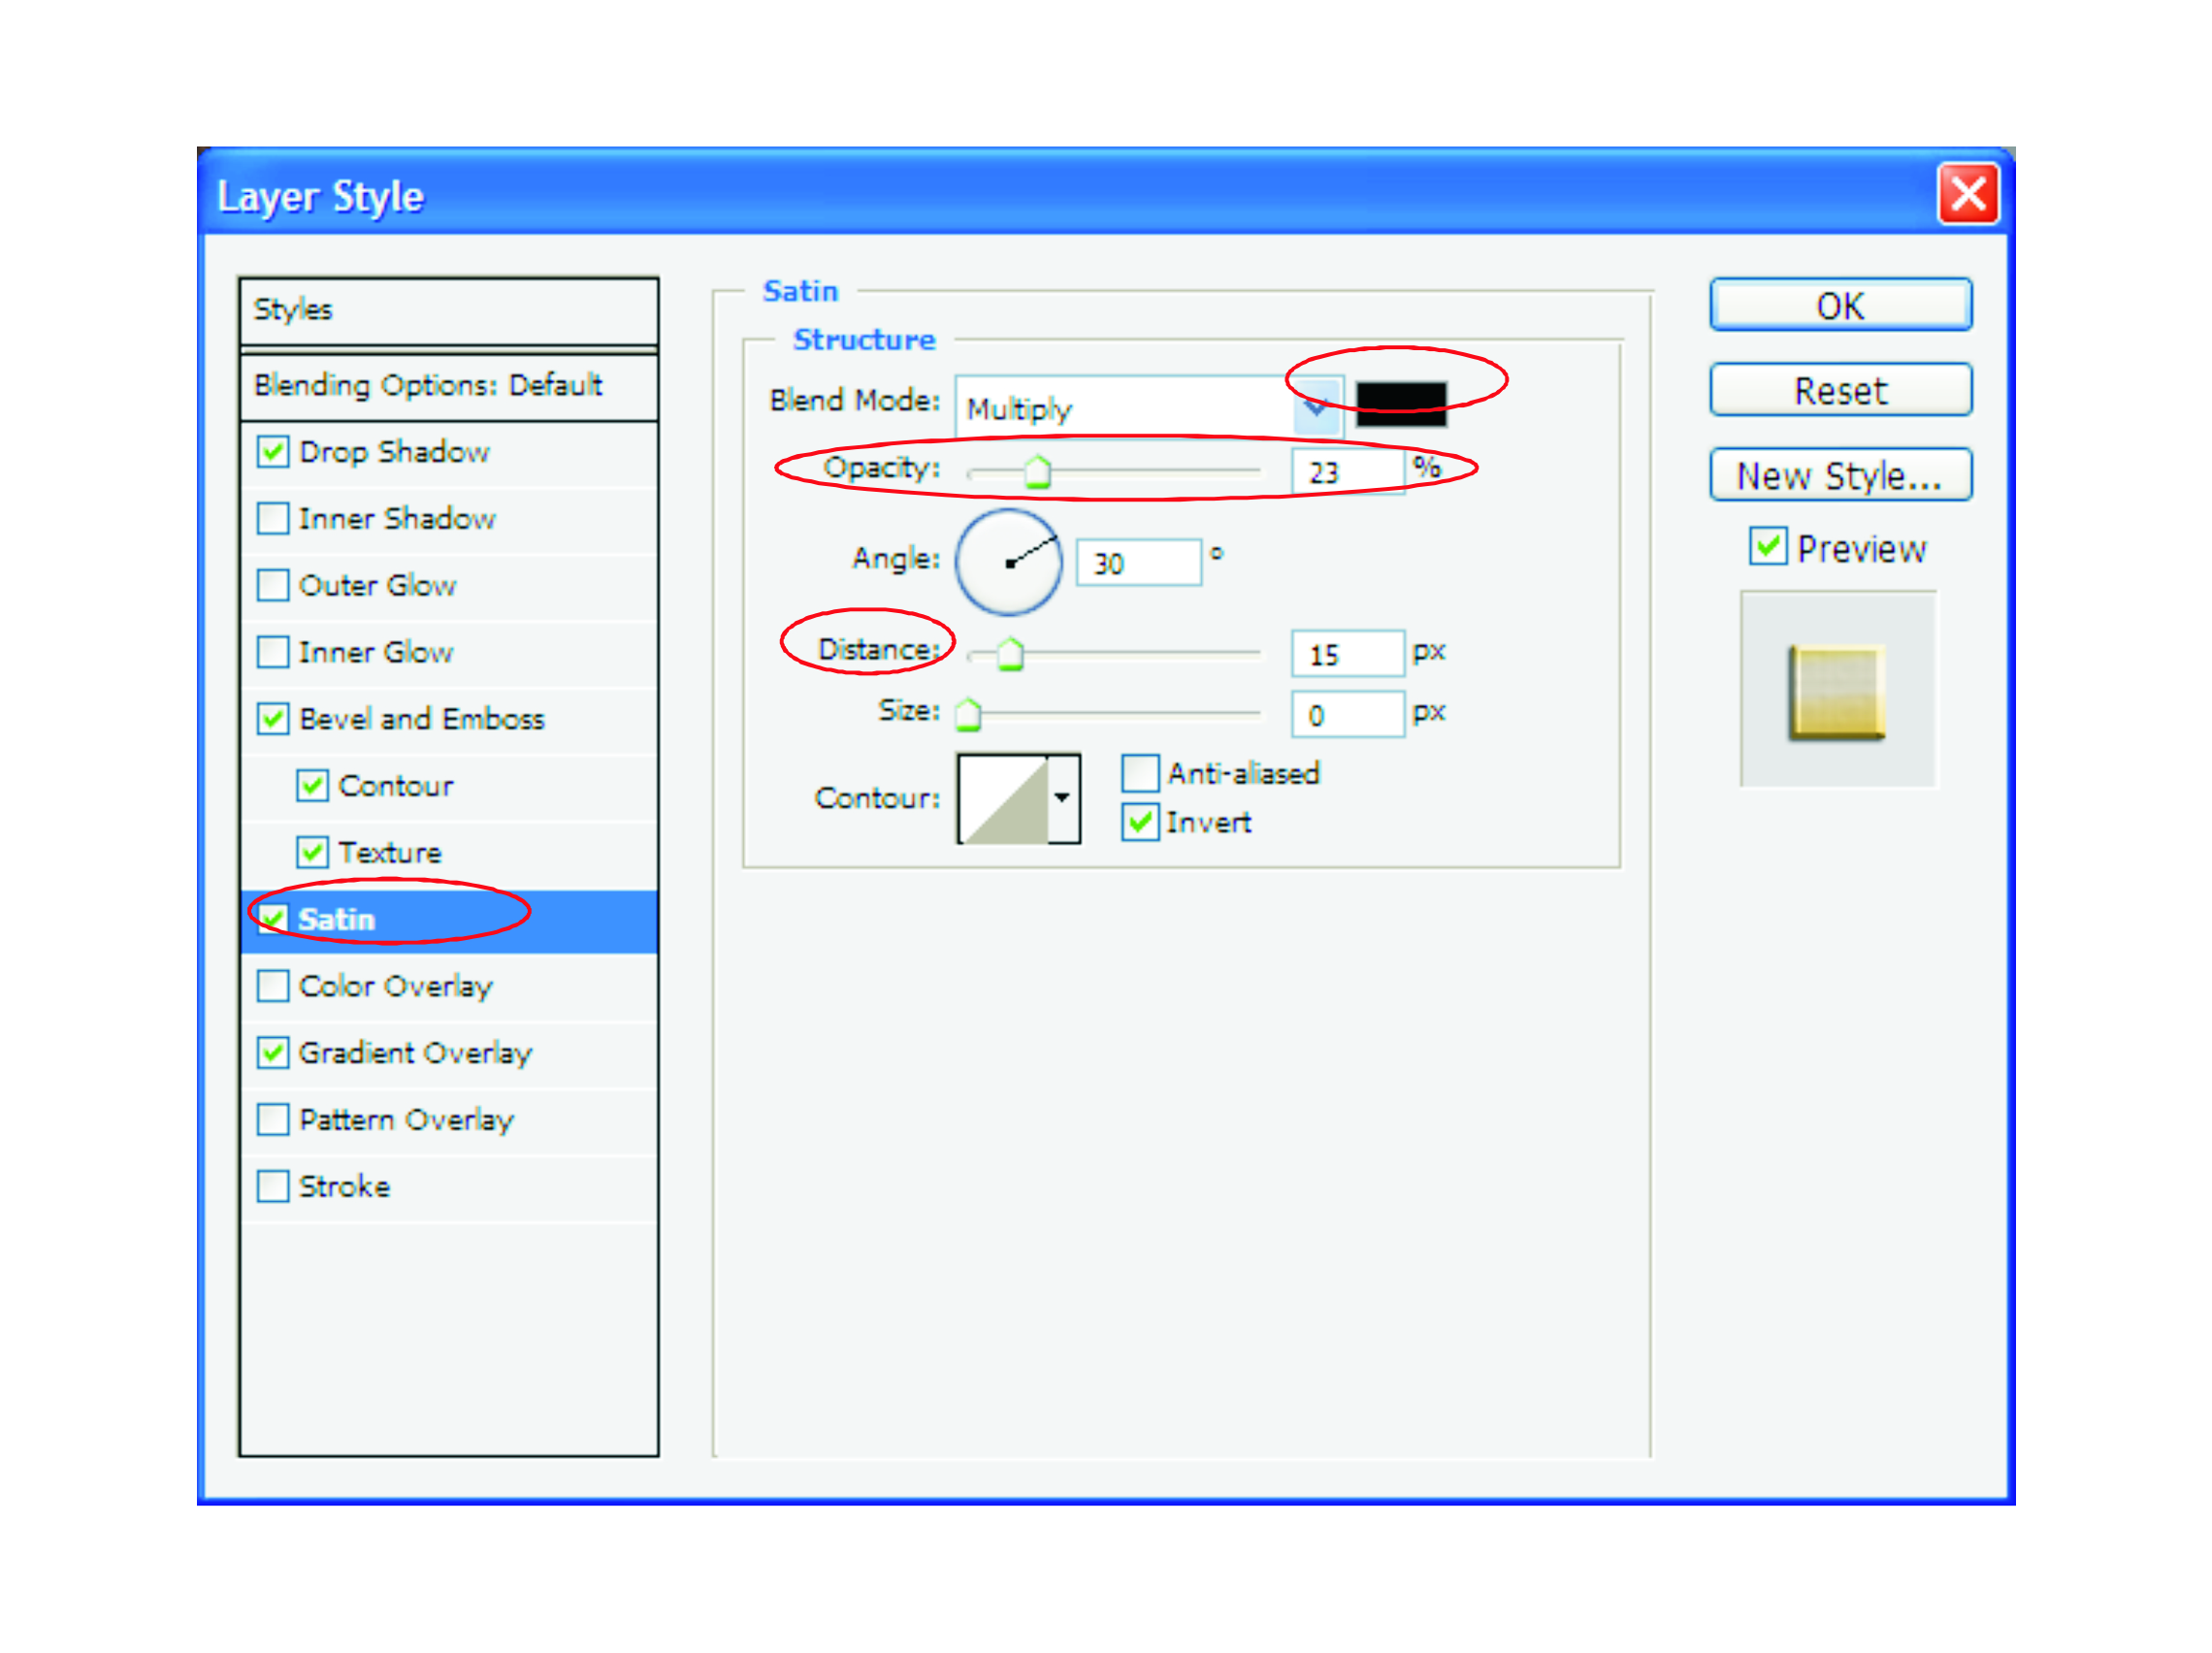Click the New Style... button
2212x1653 pixels.
pos(1839,476)
